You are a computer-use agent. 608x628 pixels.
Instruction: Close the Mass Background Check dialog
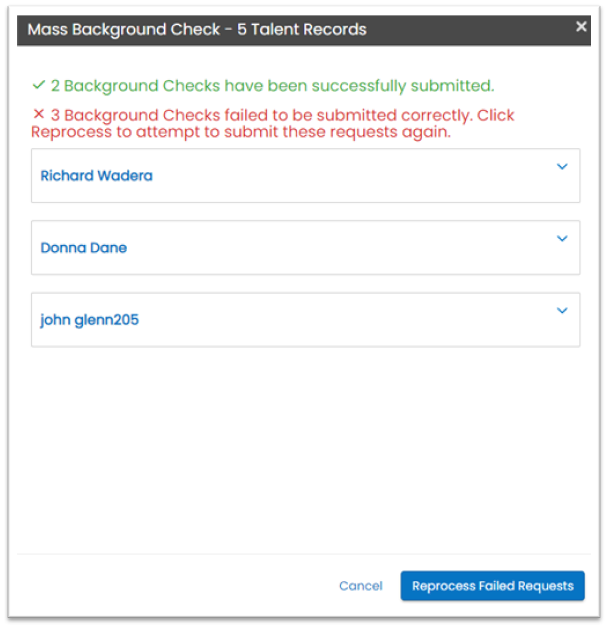[581, 27]
